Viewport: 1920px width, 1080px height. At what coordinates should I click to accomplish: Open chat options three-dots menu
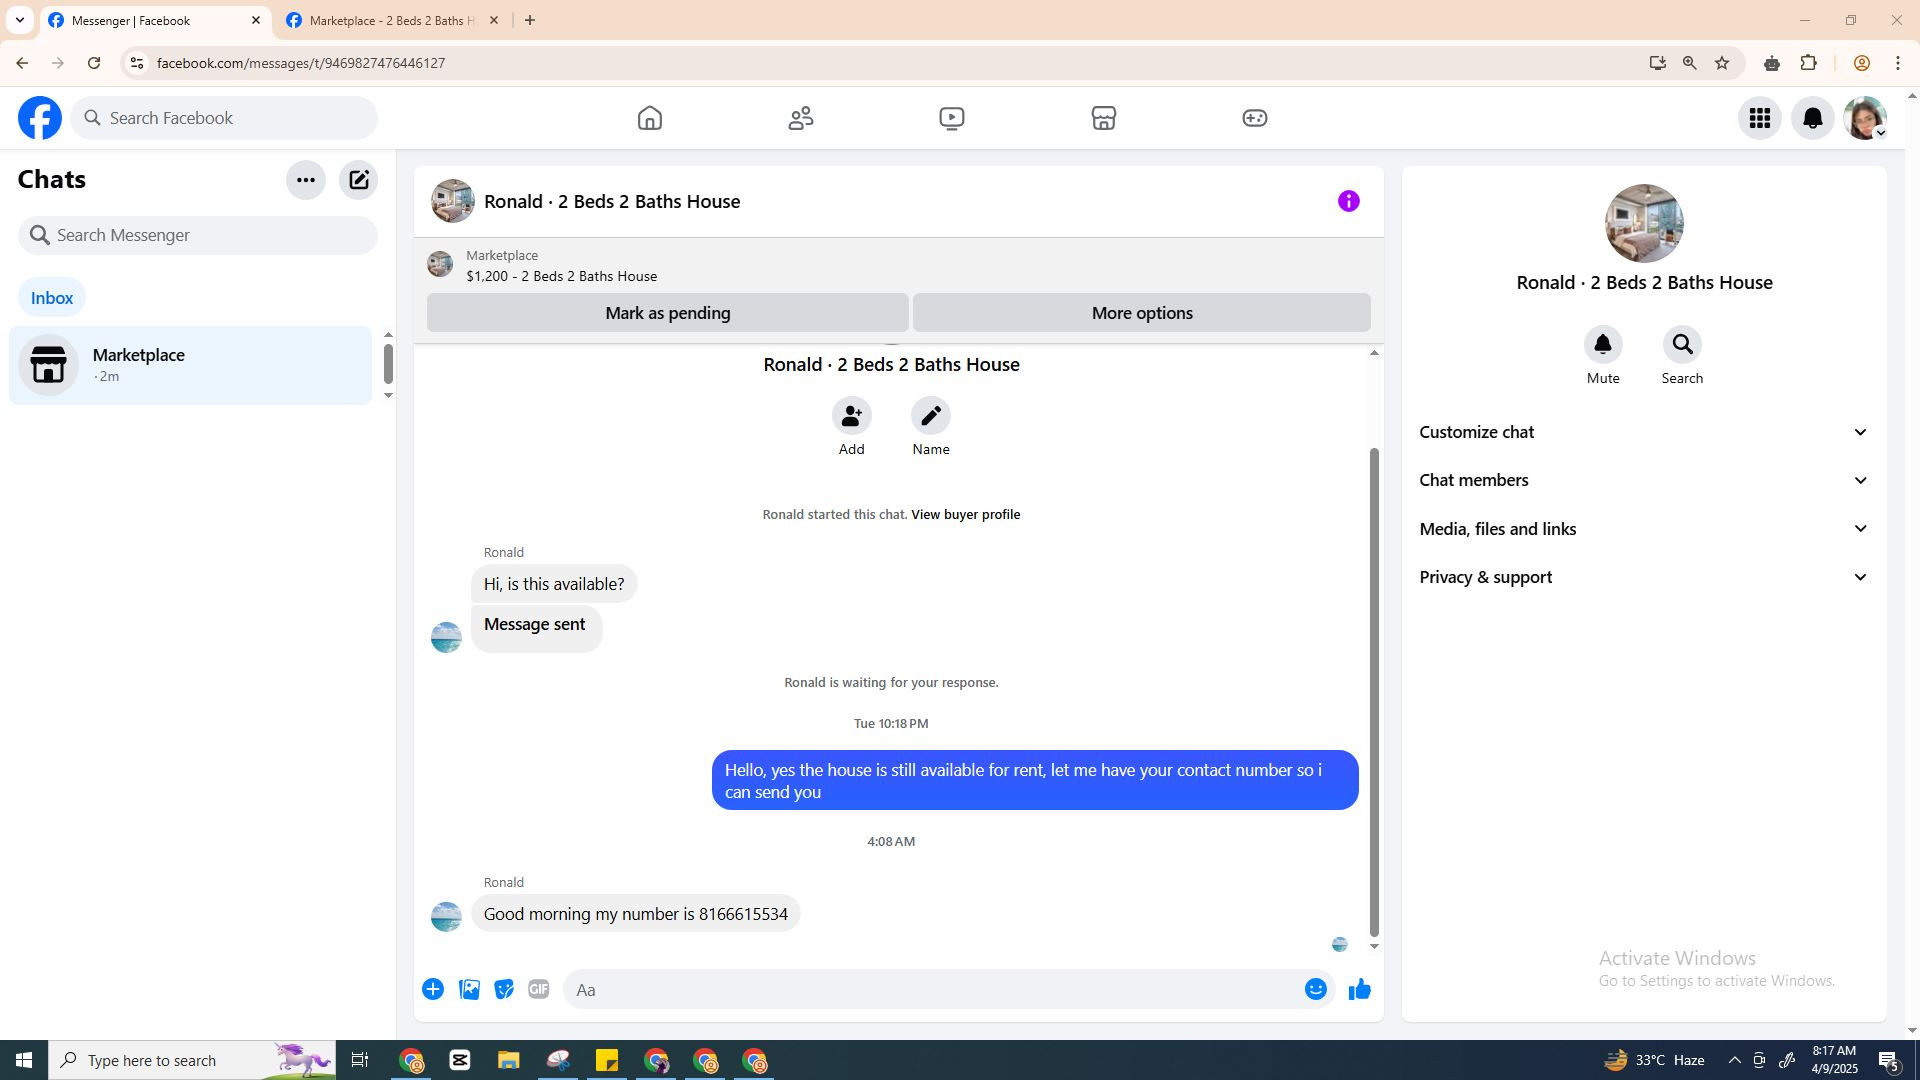click(306, 180)
